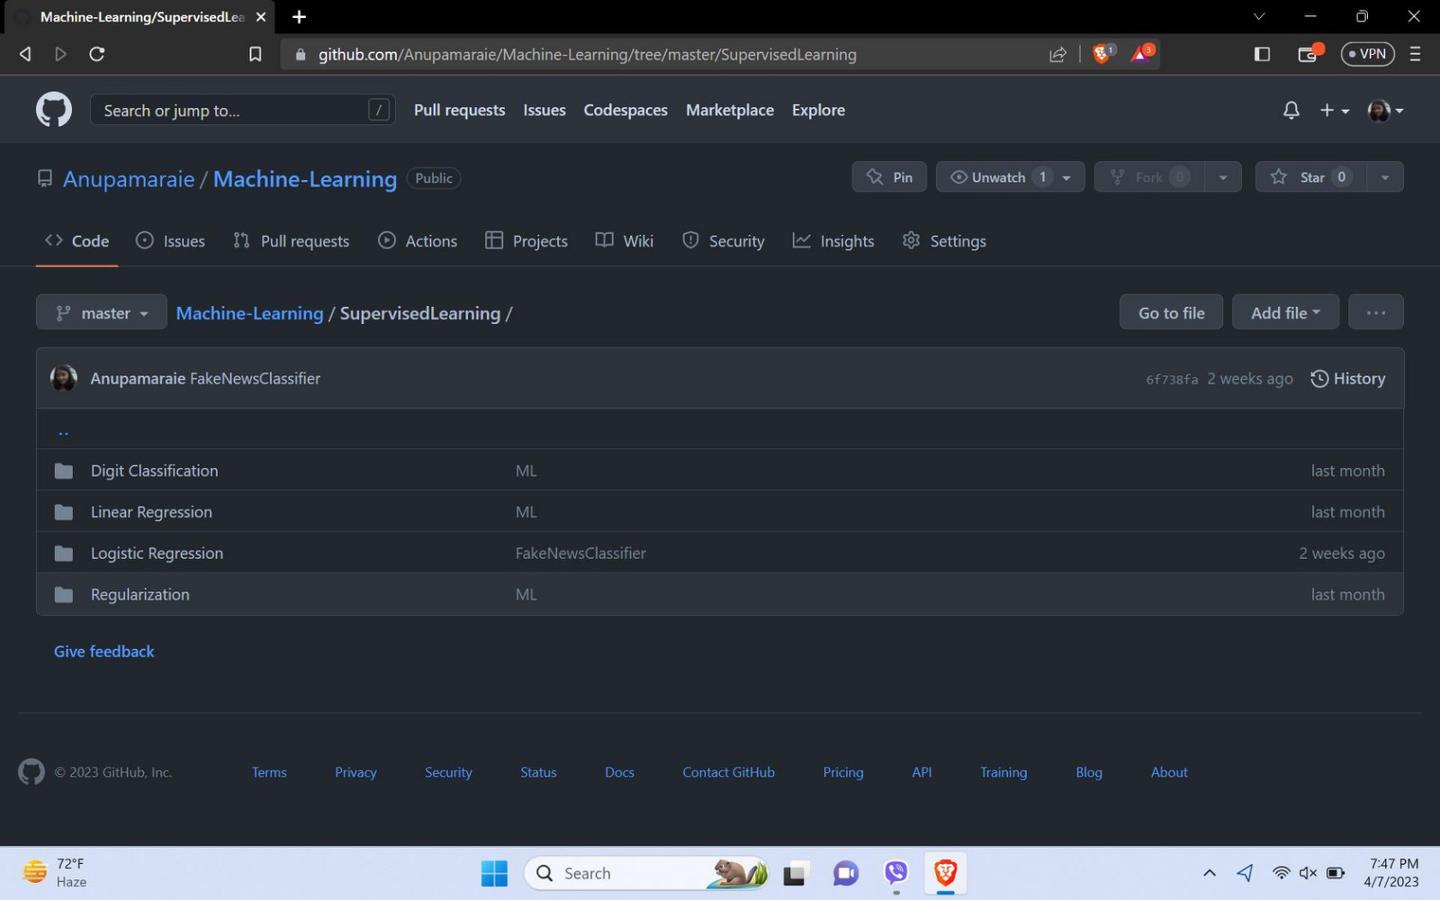Click the committer avatar in commit bar

point(64,378)
